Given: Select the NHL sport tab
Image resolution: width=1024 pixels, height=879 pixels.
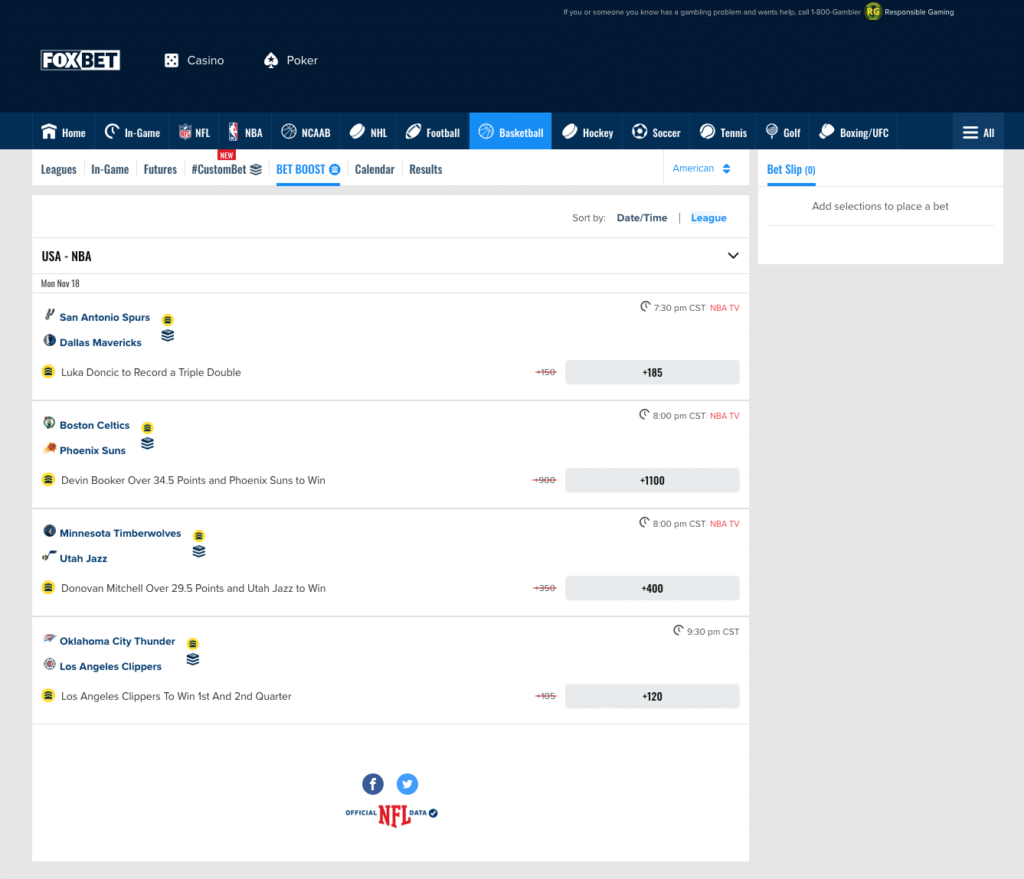Looking at the screenshot, I should pos(368,132).
